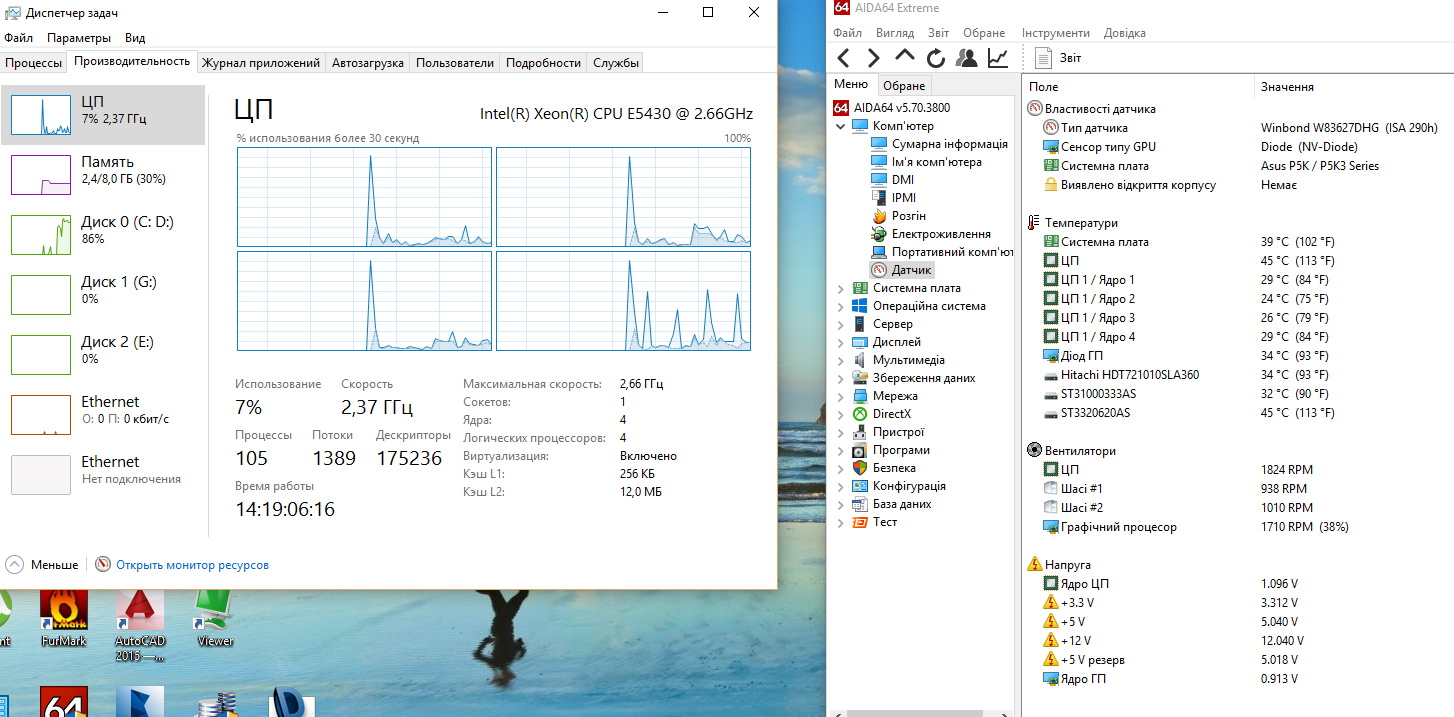Click the AIDA64 forward navigation arrow
1454x717 pixels.
873,58
